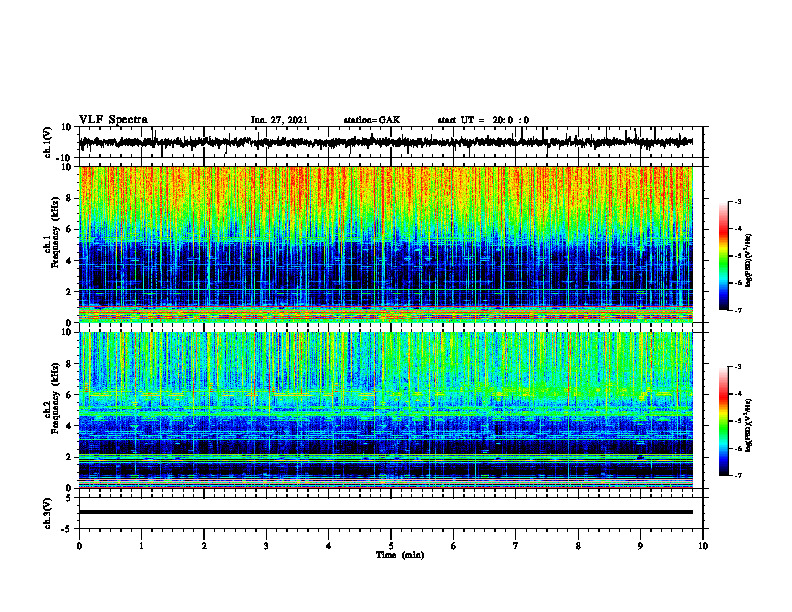This screenshot has height=612, width=792.
Task: Click the "ch.3(V)" axis label
Action: [48, 513]
